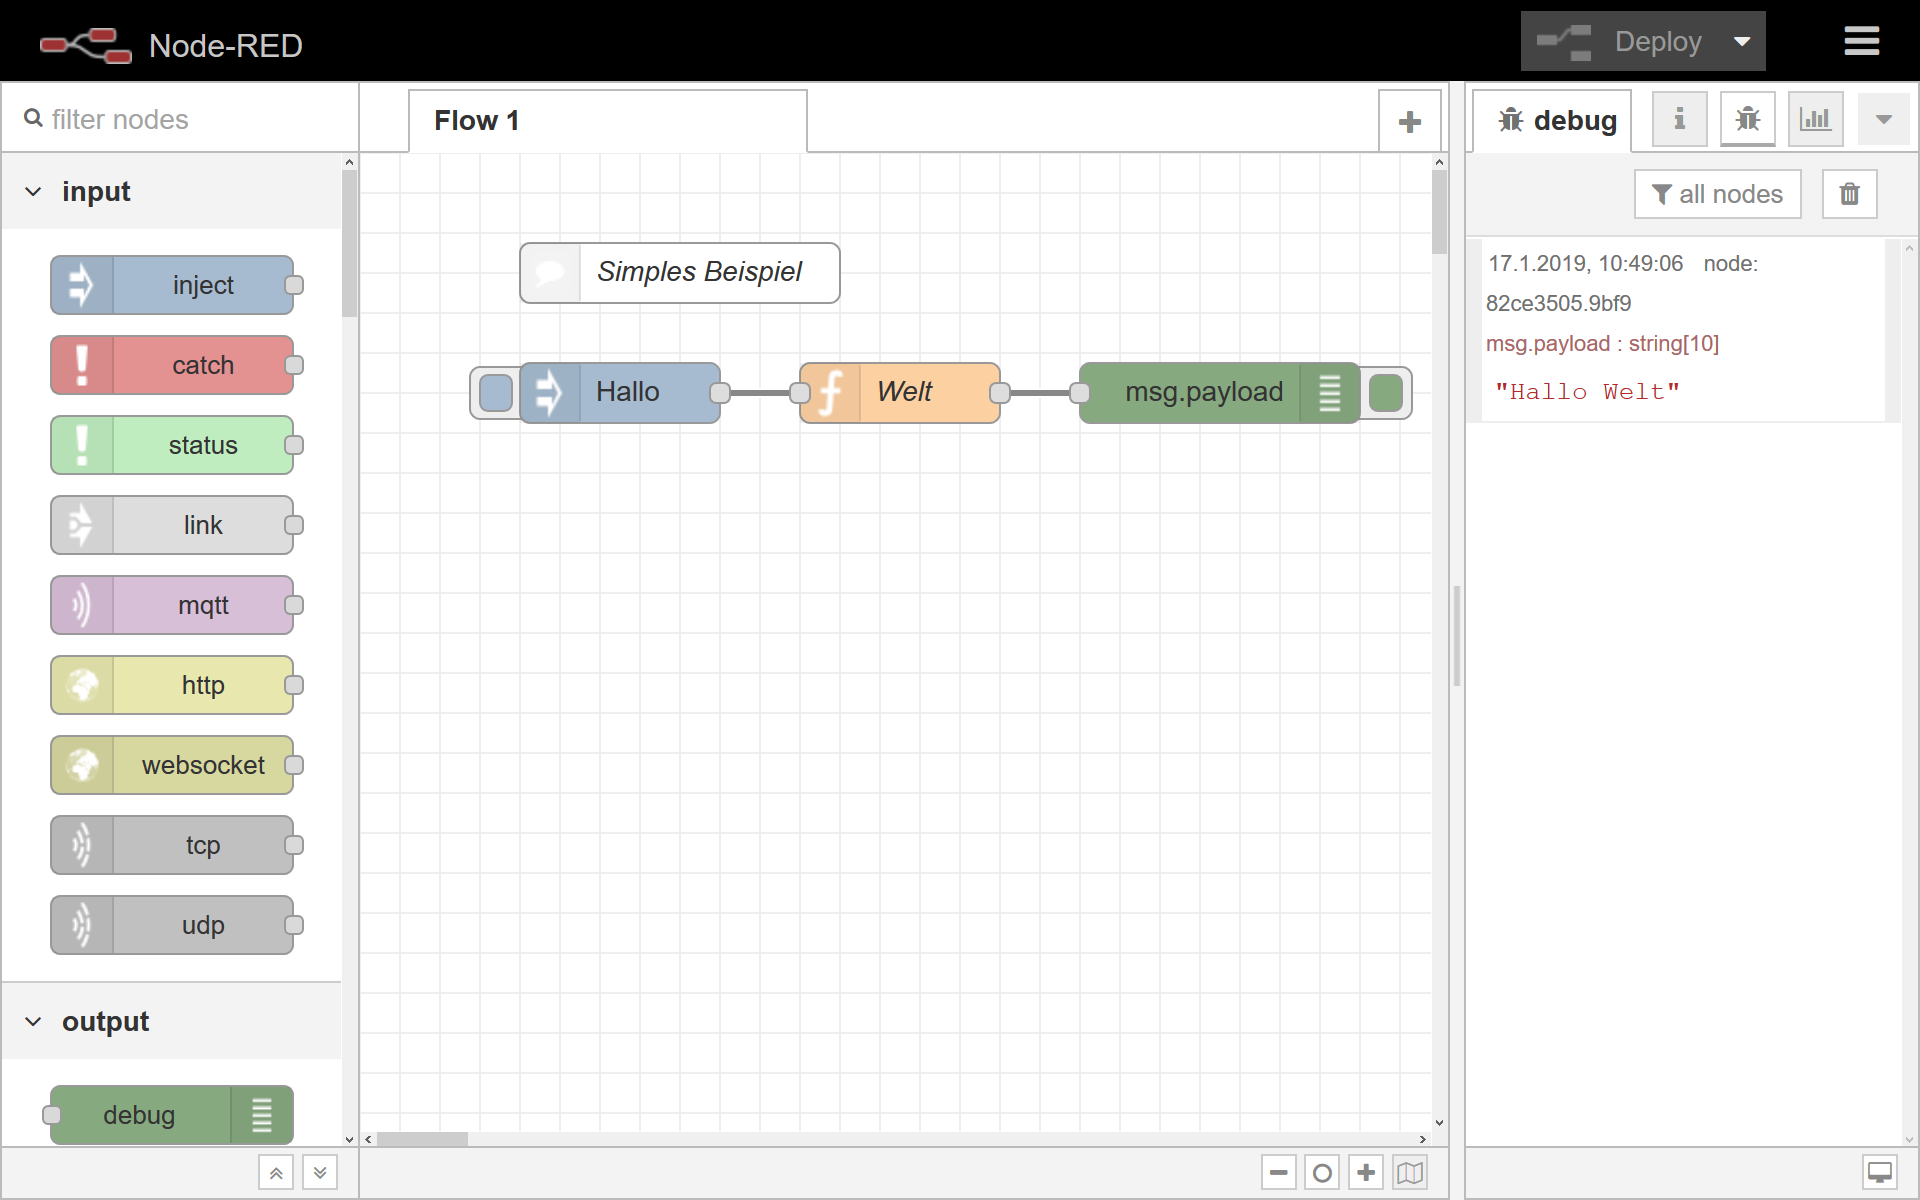Image resolution: width=1920 pixels, height=1200 pixels.
Task: Select the Flow 1 tab
Action: click(608, 120)
